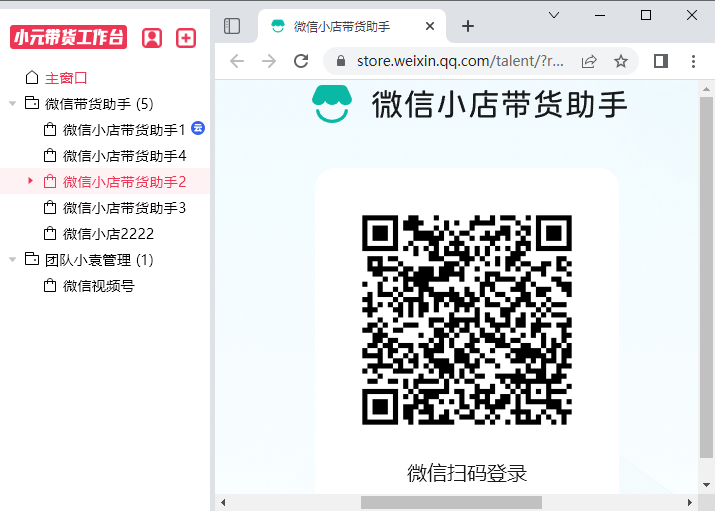Click the blue cloud badge beside 微信小店带货助手1
Screen dimensions: 715x511
[198, 128]
